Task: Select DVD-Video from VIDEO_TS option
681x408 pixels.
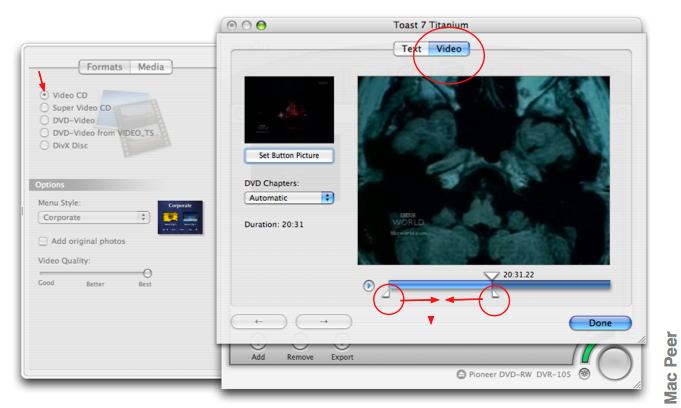Action: pos(44,133)
